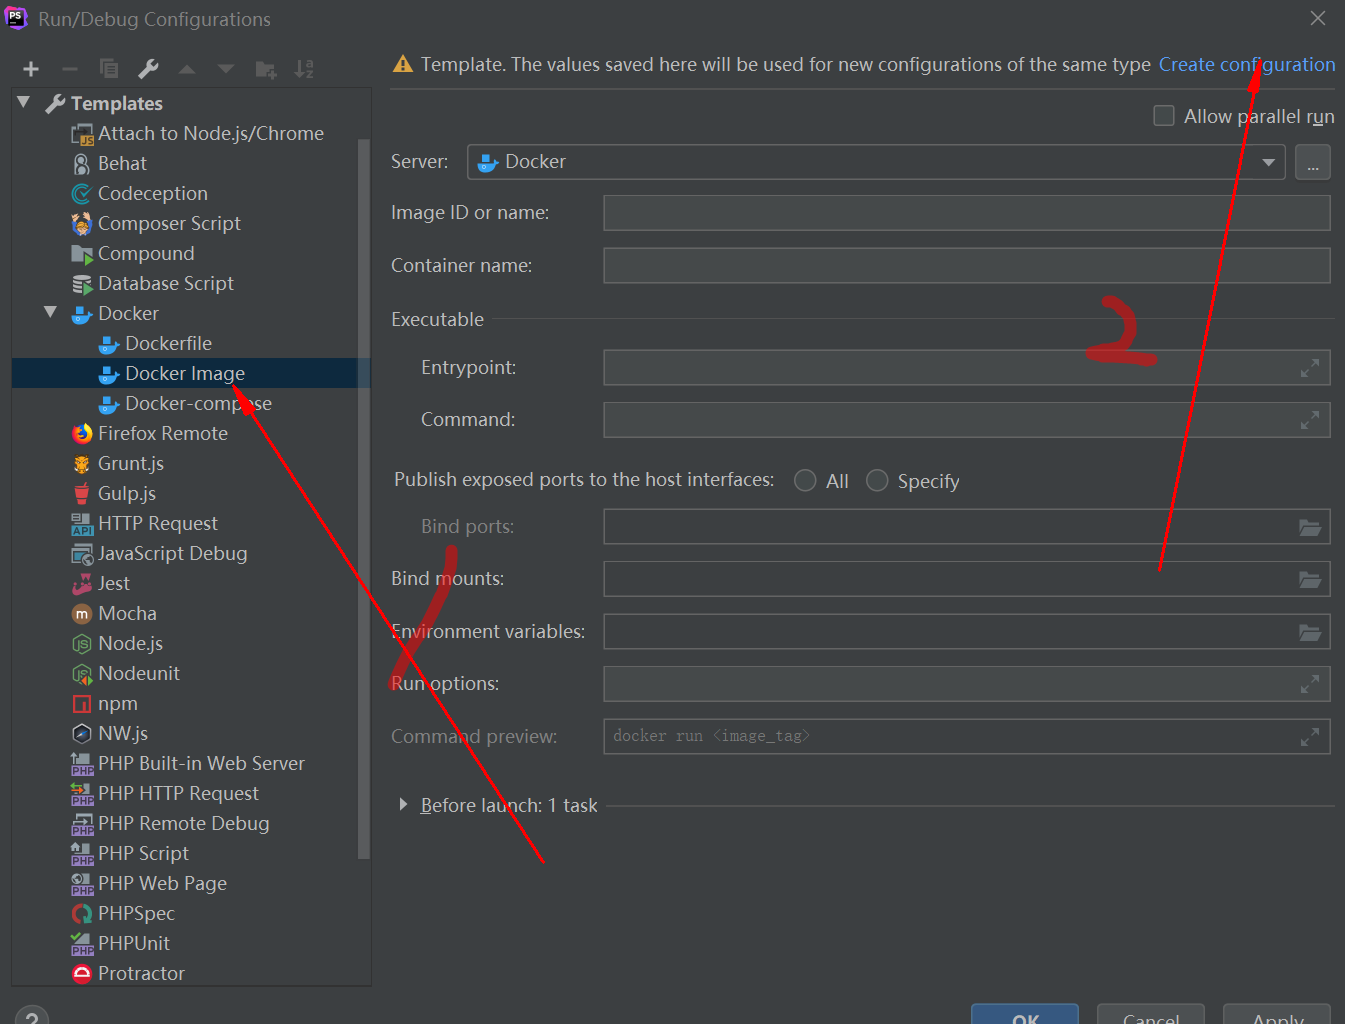Screen dimensions: 1345x1024
Task: Select the Codeception template
Action: click(x=190, y=194)
